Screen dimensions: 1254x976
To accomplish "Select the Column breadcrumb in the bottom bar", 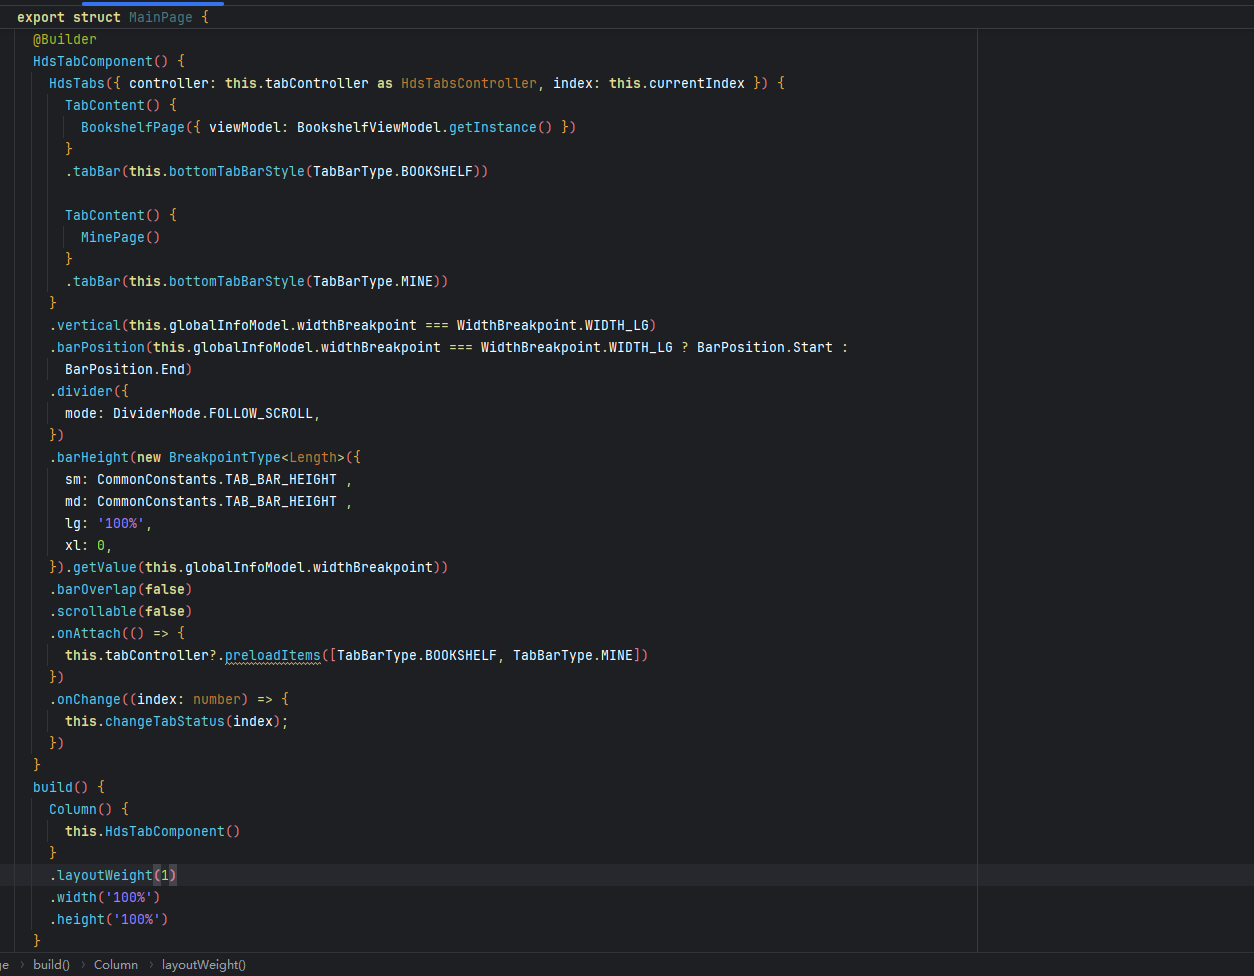I will tap(116, 965).
